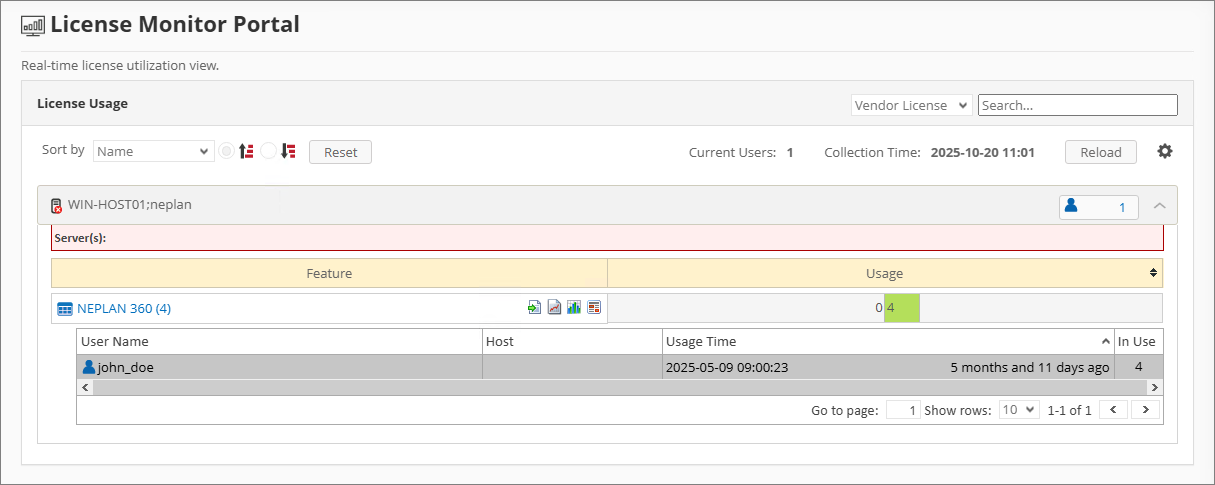Click the Collection Time value 2025-10-20 11:01

982,153
